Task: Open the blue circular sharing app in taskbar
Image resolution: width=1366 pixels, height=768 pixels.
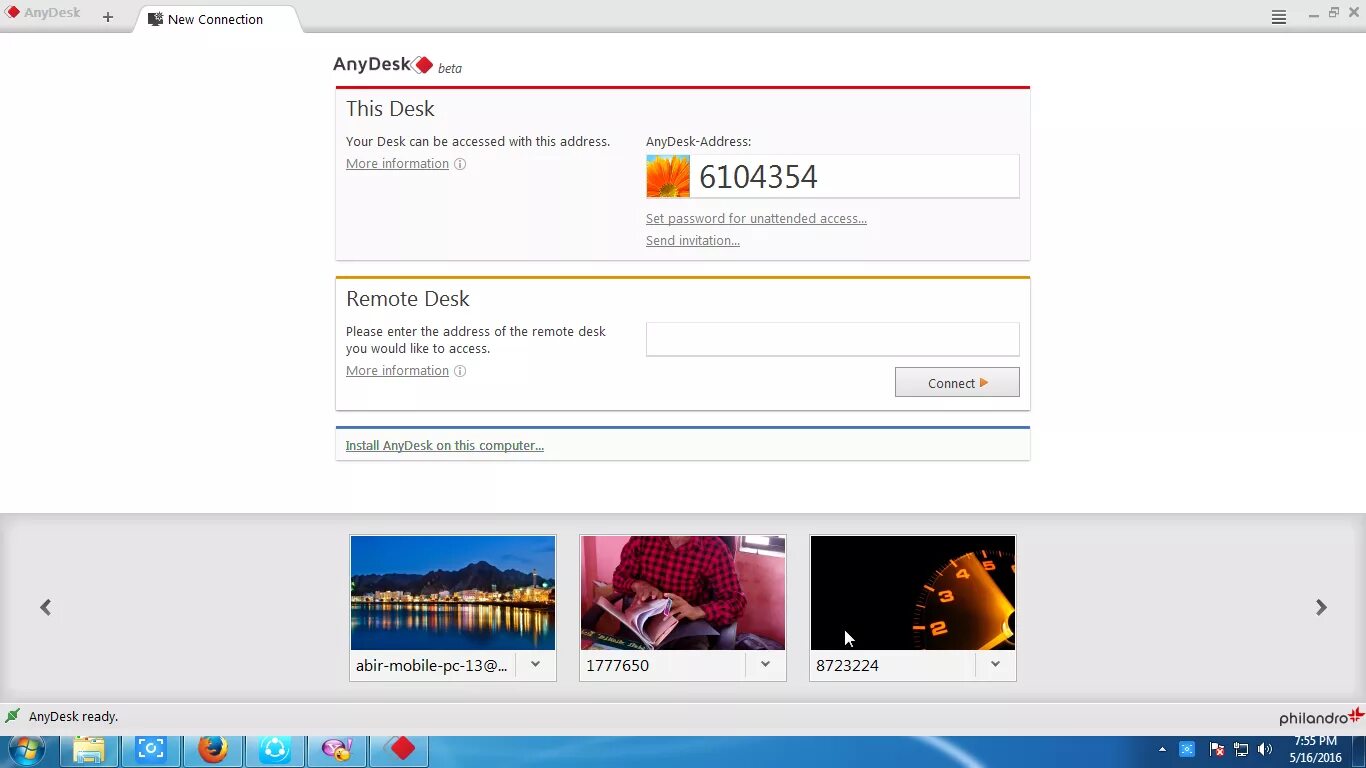Action: pos(275,750)
